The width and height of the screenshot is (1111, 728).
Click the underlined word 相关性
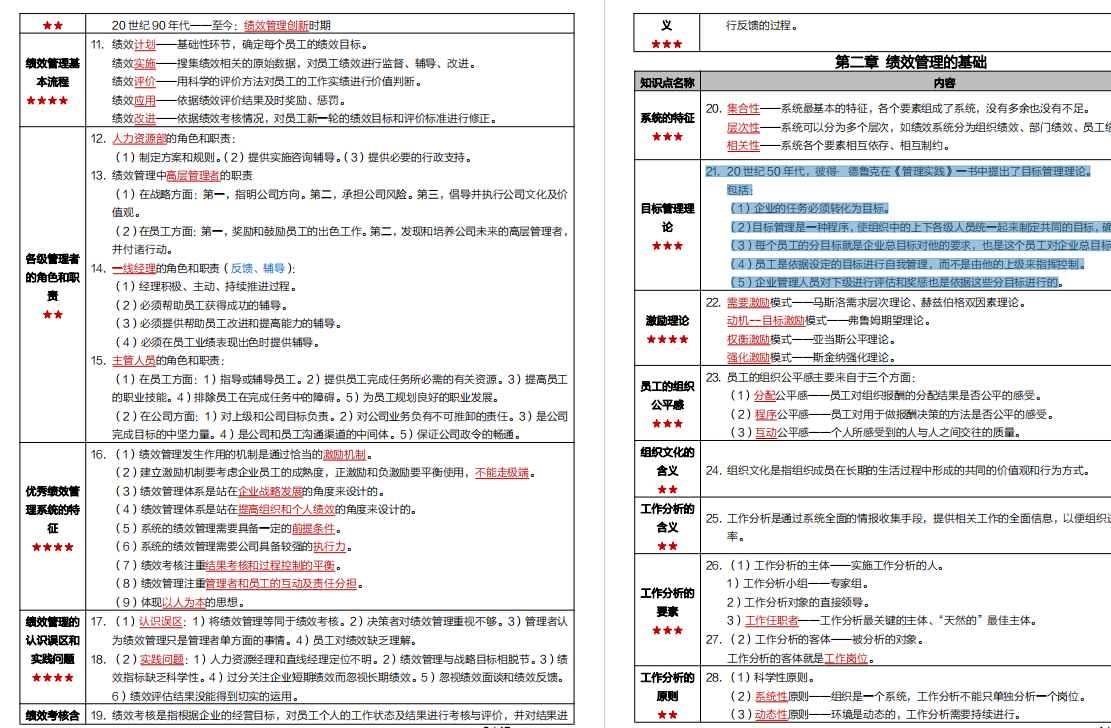coord(743,146)
